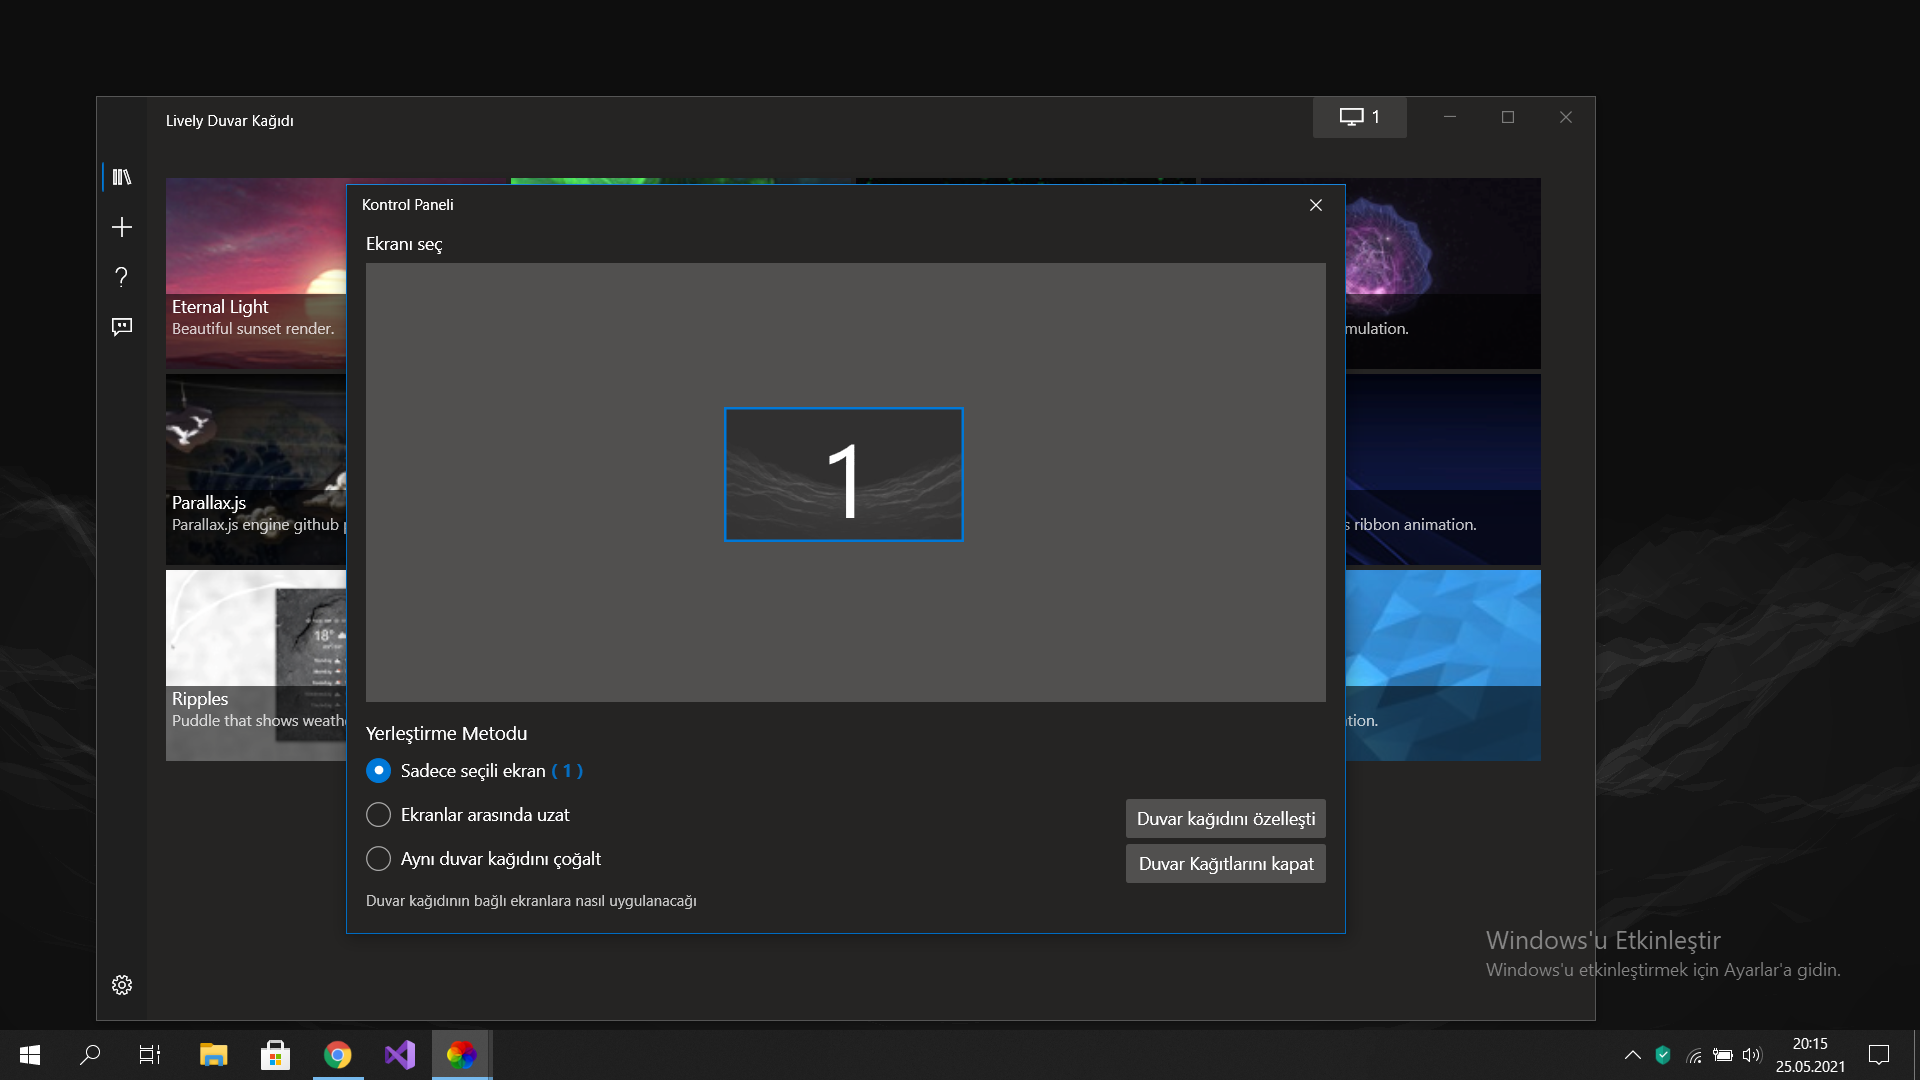Image resolution: width=1920 pixels, height=1080 pixels.
Task: Open Windows notification center icon
Action: pos(1879,1055)
